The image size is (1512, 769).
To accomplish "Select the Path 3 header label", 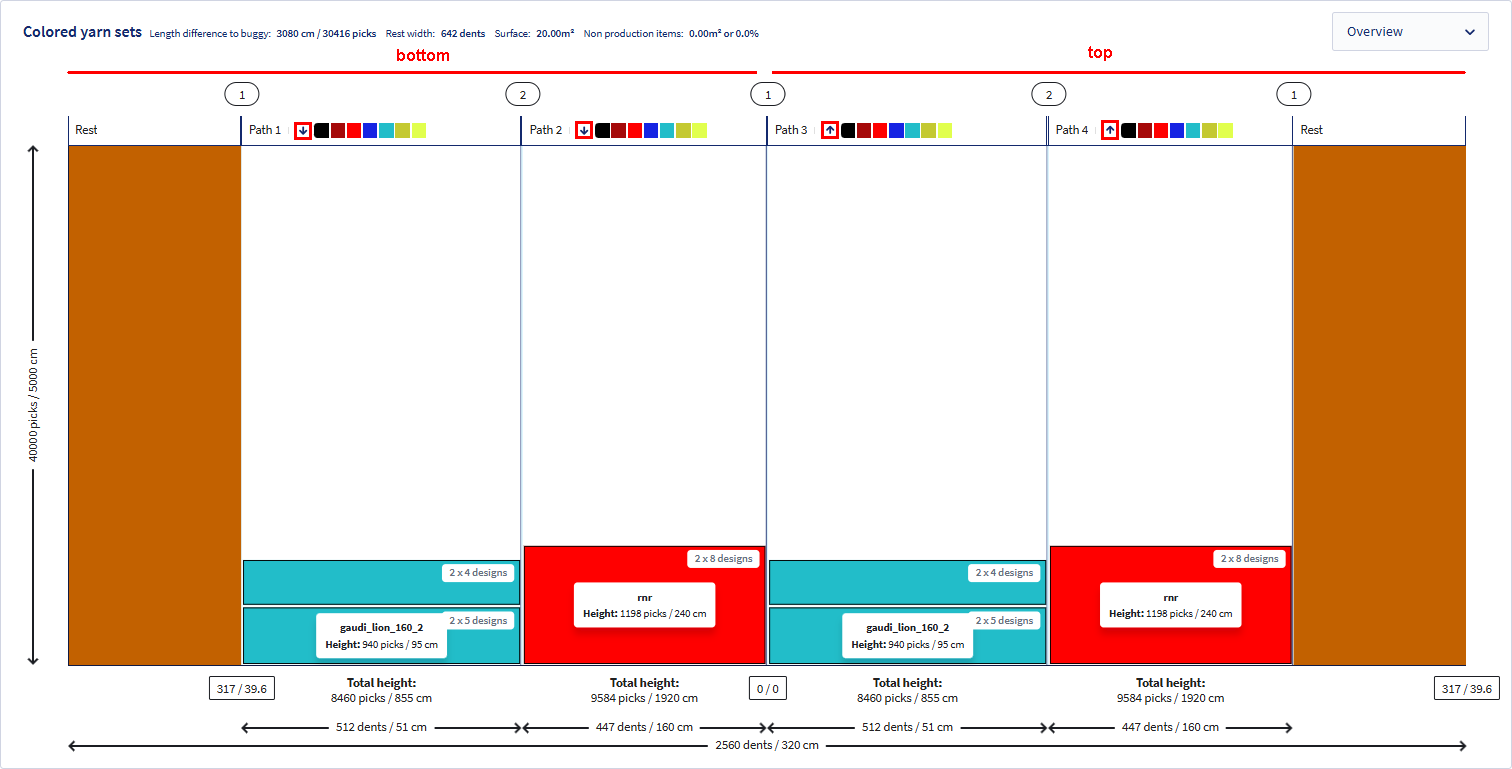I will (x=791, y=130).
